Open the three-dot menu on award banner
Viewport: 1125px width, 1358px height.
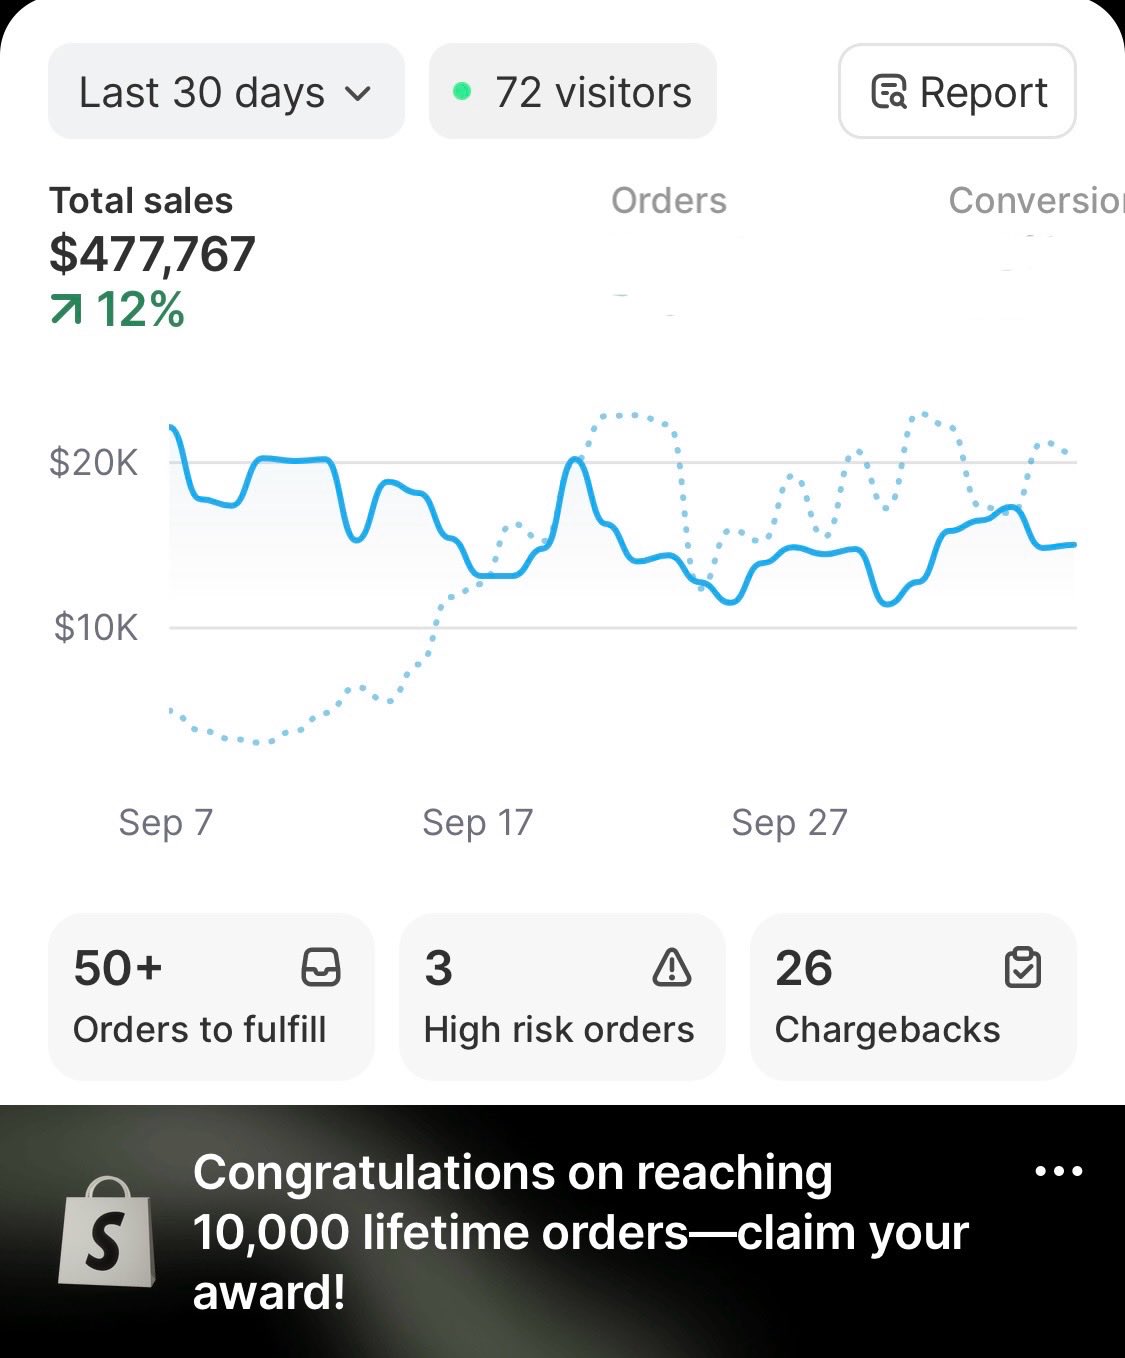[1059, 1171]
